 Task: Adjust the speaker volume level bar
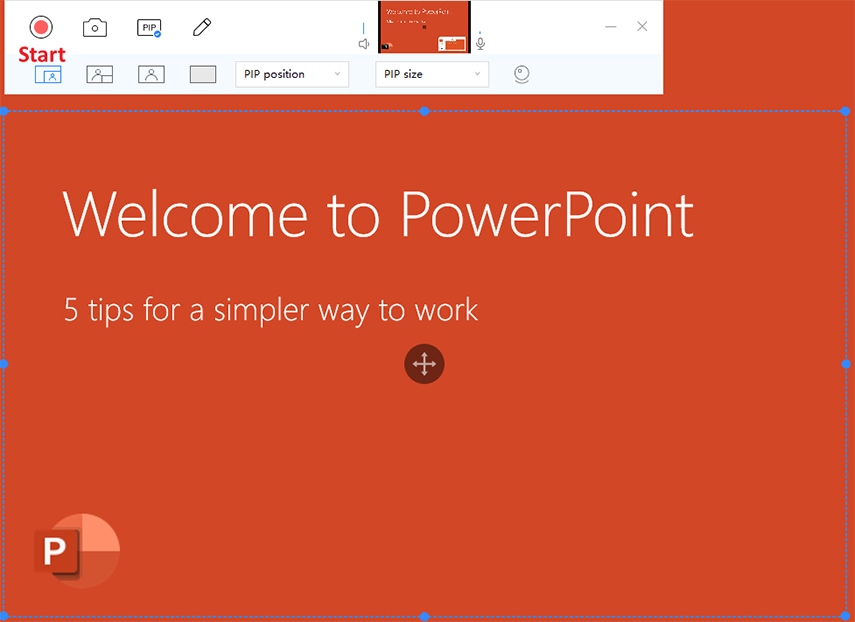point(364,29)
